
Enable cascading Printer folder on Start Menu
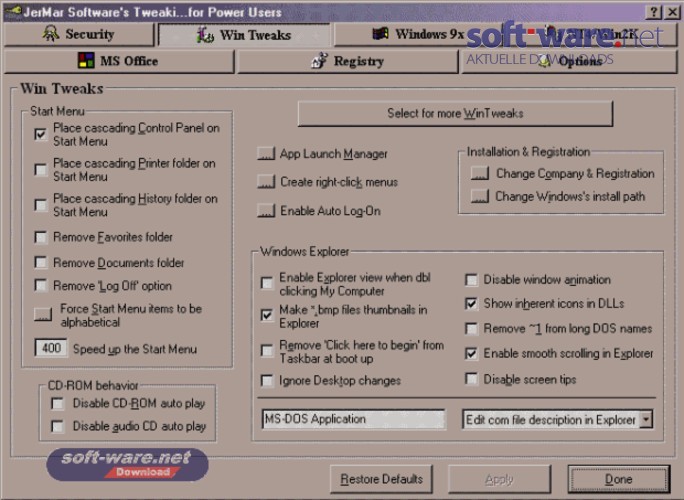41,169
